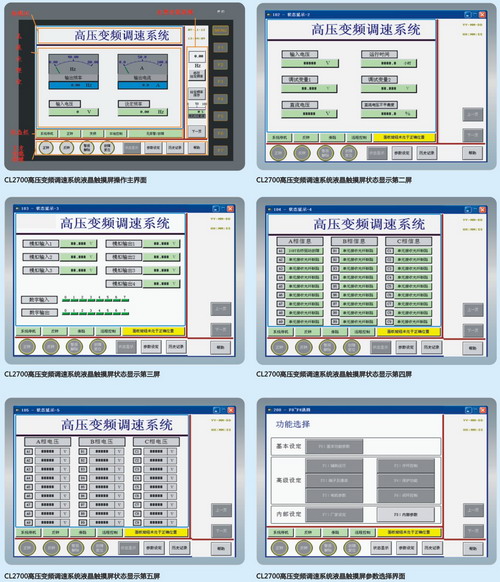Toggle 数字输入 bit 0 indicator in 状态显示-3
500x582 pixels.
tap(66, 299)
